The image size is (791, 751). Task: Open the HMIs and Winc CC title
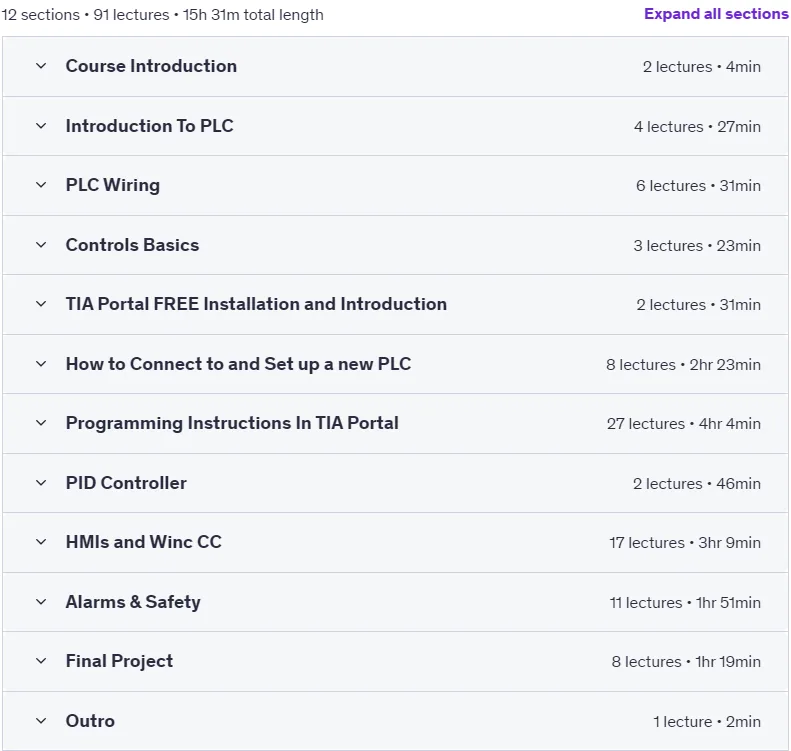point(144,542)
